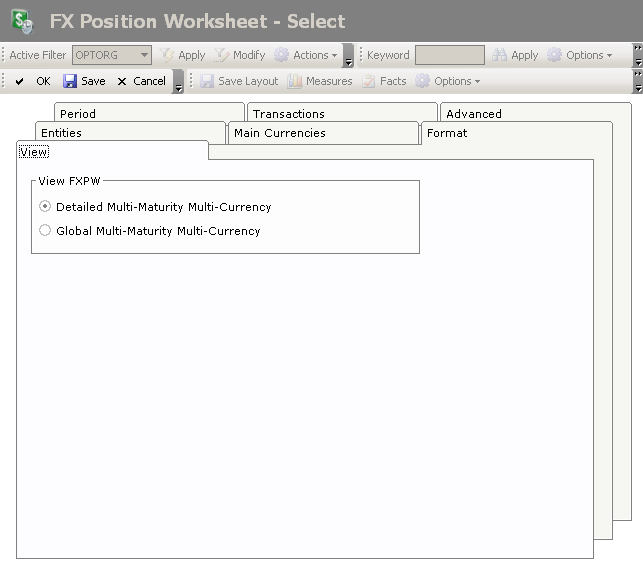
Task: Open Measures via its chart icon
Action: click(295, 81)
